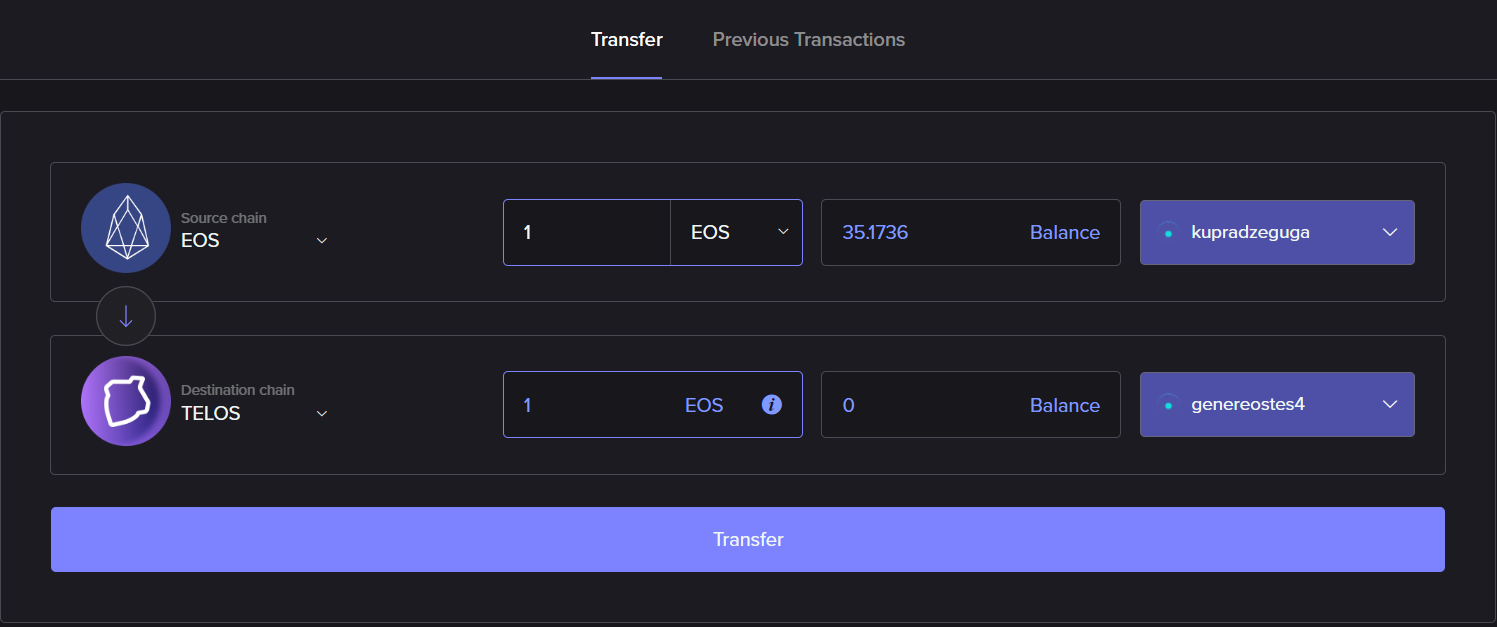Open the genereostes4 account dropdown

(x=1389, y=405)
